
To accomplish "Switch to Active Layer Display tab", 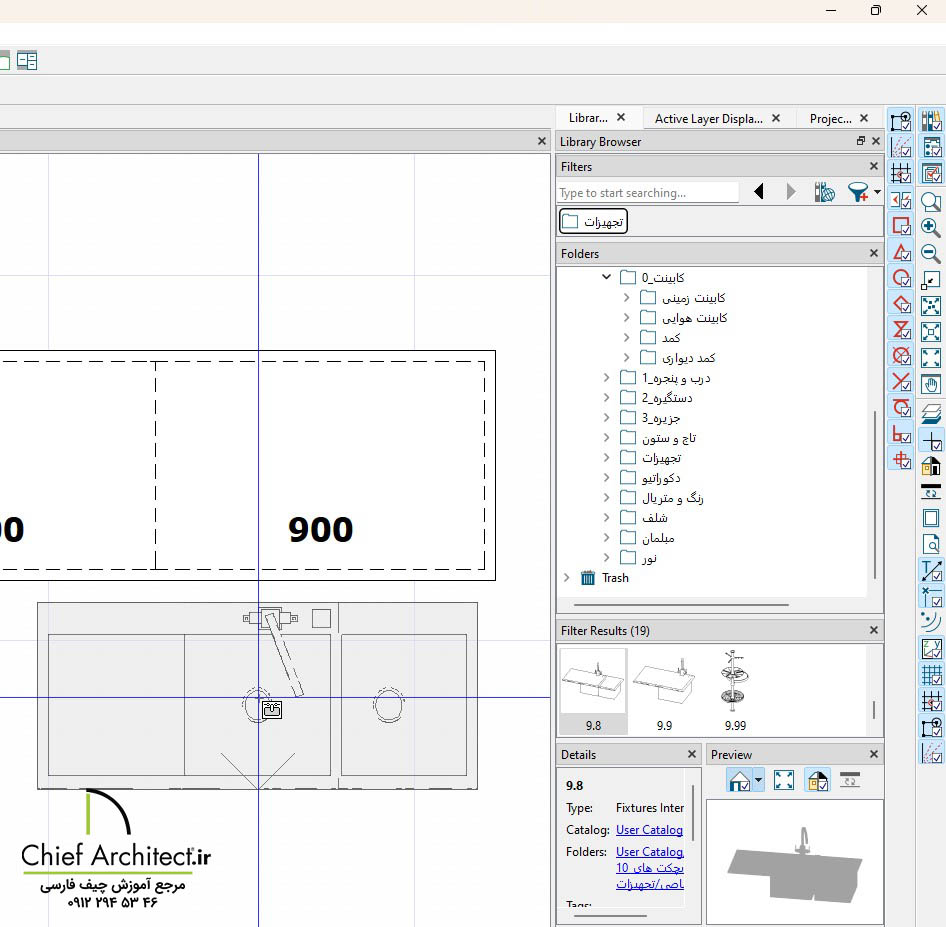I will [708, 118].
